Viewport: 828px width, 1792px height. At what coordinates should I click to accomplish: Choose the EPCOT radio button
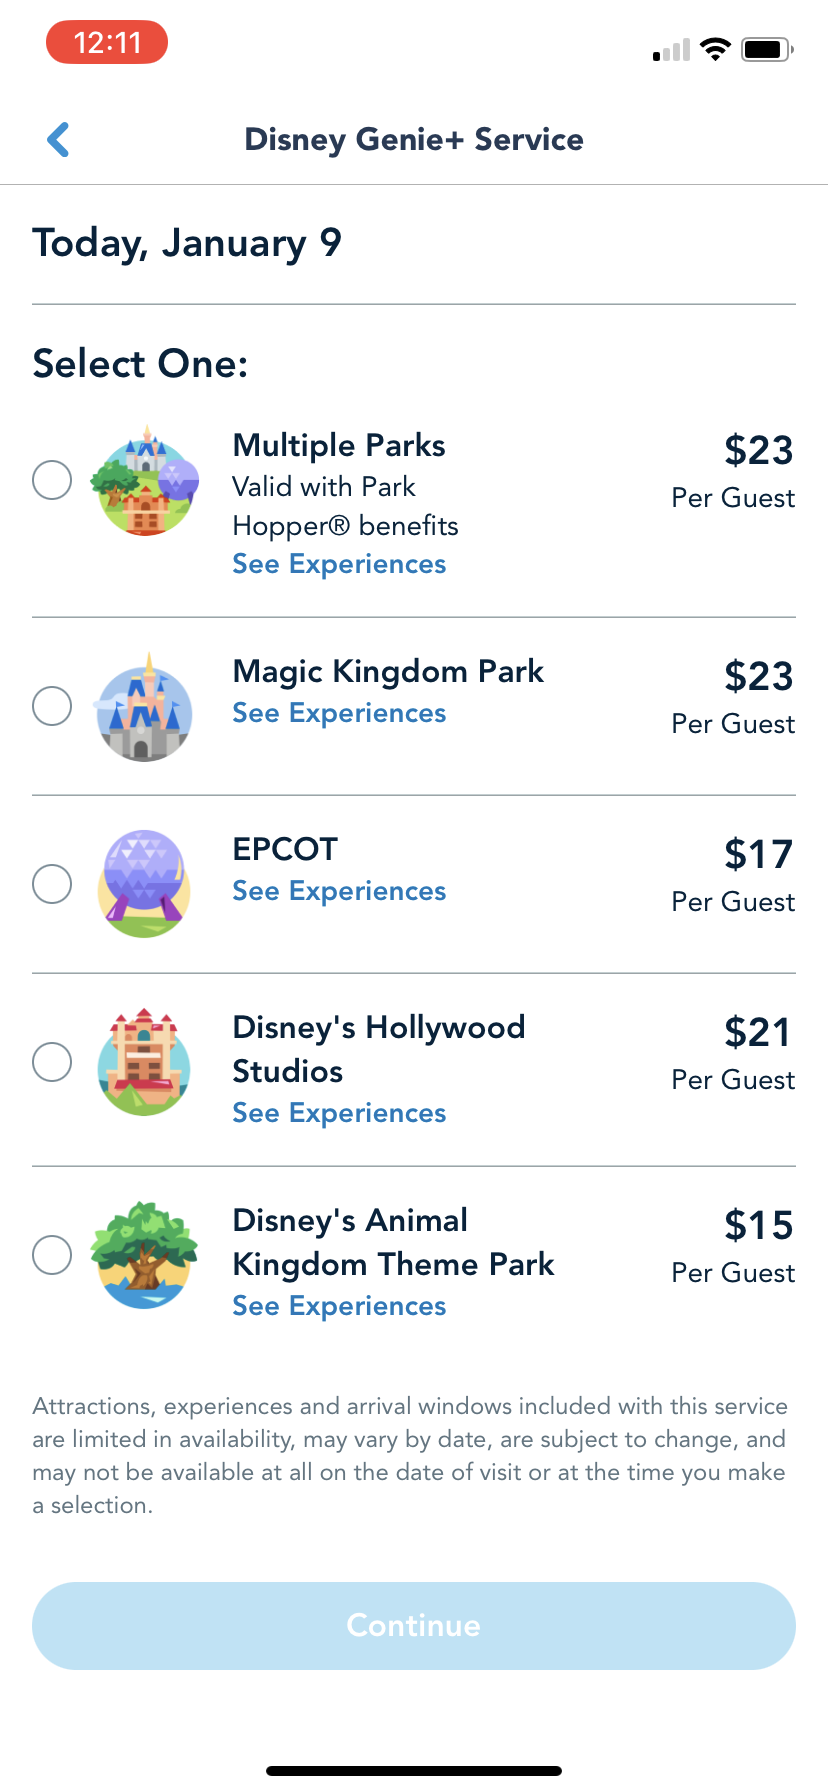click(x=52, y=884)
